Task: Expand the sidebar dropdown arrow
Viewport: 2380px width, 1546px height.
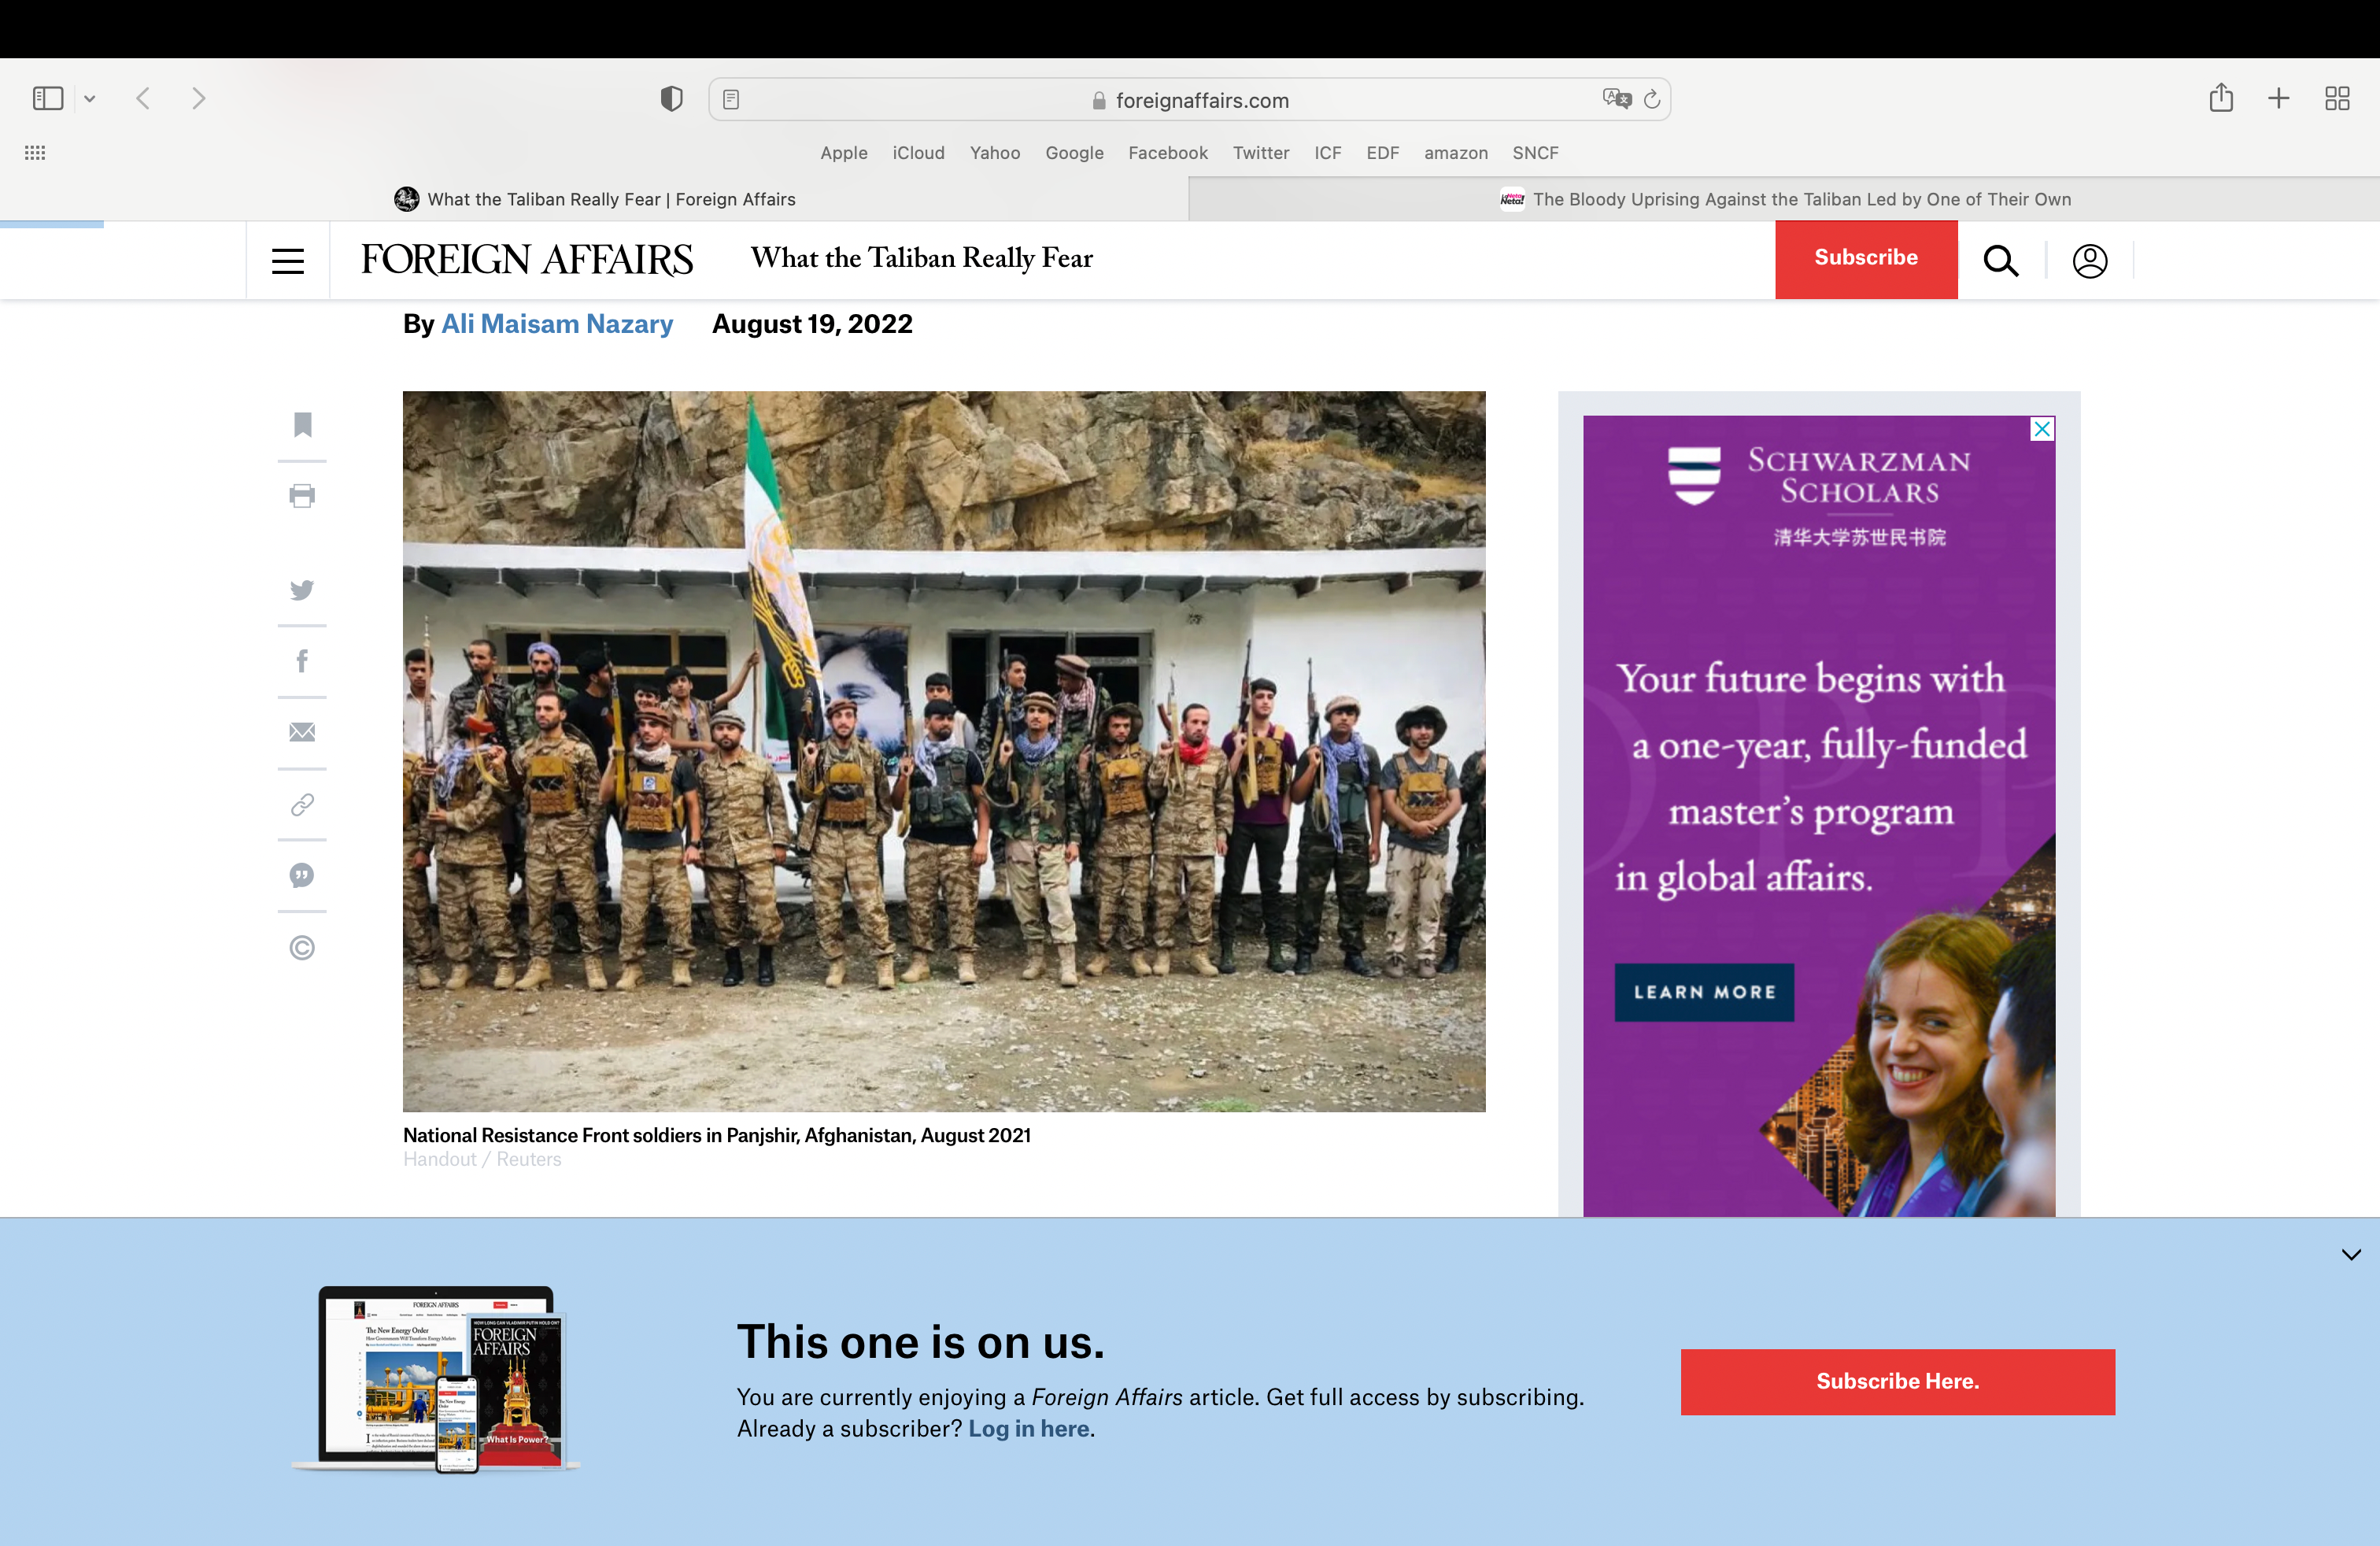Action: pos(90,98)
